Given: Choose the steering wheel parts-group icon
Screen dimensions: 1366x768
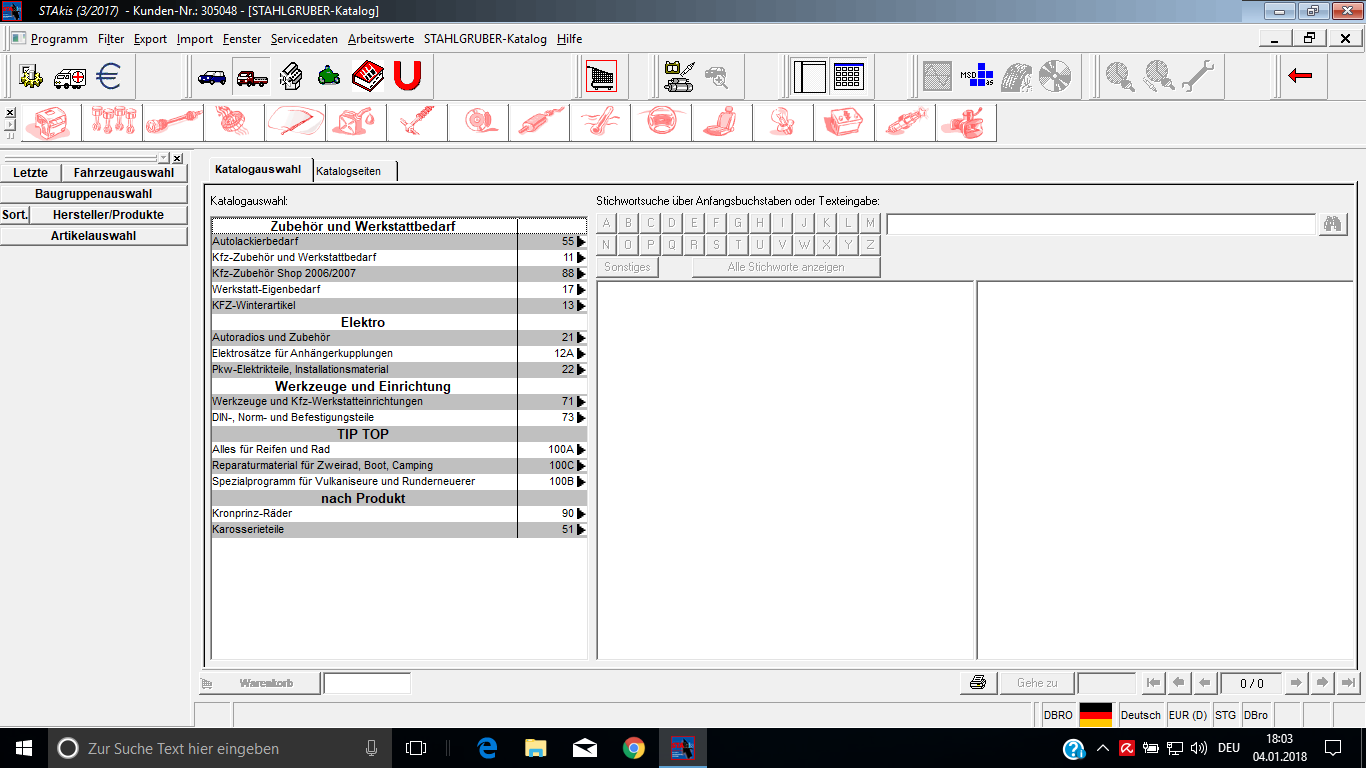Looking at the screenshot, I should pyautogui.click(x=661, y=123).
